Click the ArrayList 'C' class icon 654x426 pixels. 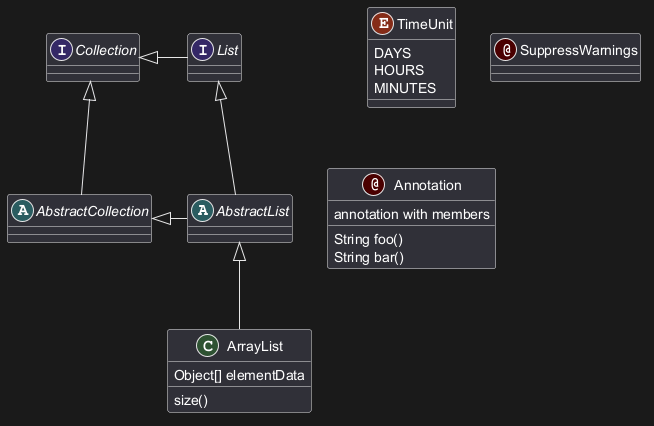point(207,346)
